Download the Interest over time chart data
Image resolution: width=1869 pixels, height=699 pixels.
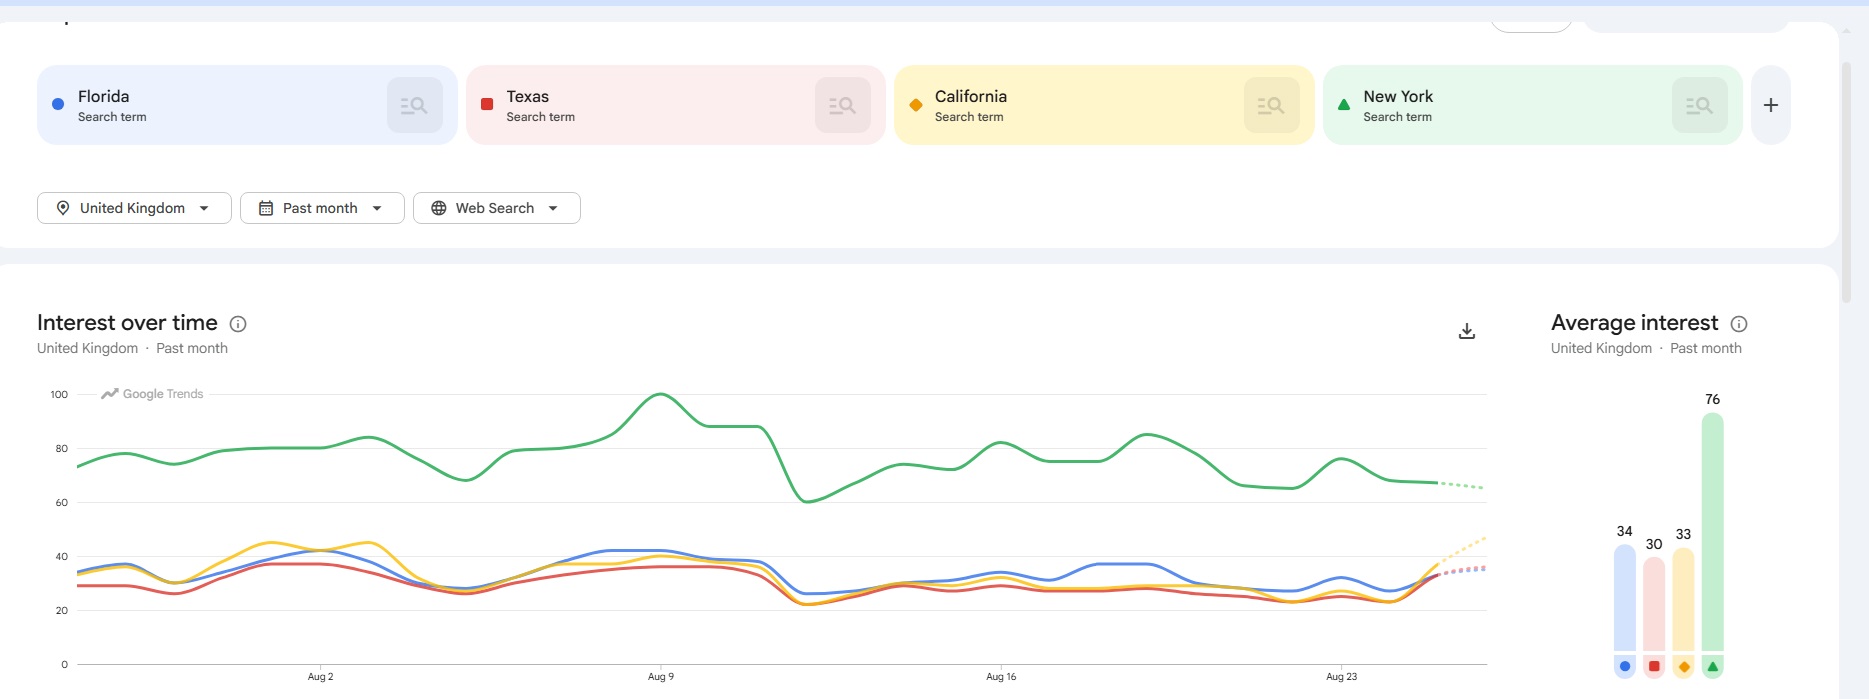coord(1467,331)
